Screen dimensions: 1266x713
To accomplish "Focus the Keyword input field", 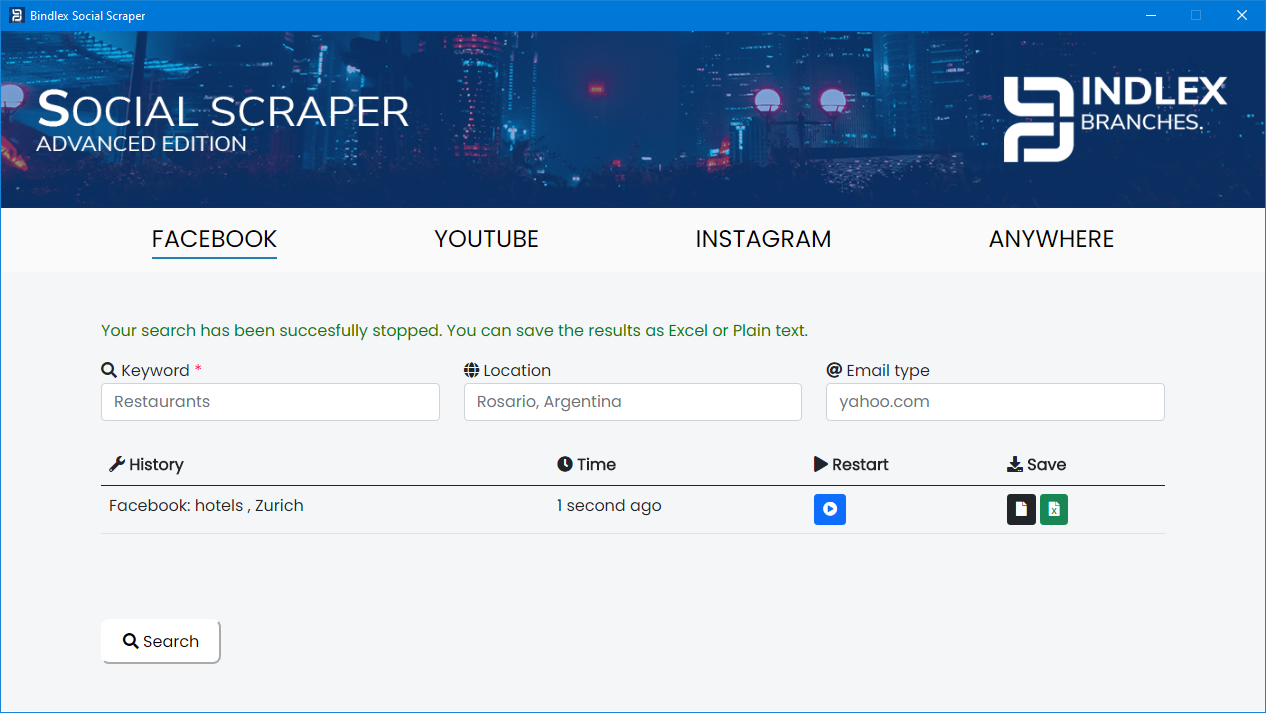I will [270, 402].
